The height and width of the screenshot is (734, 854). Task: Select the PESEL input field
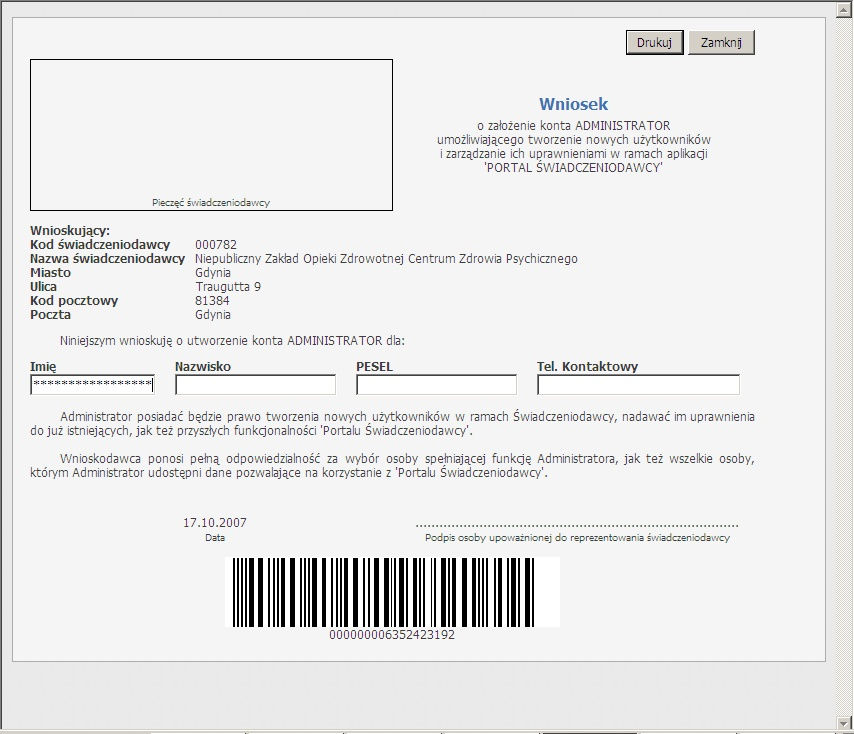coord(436,384)
